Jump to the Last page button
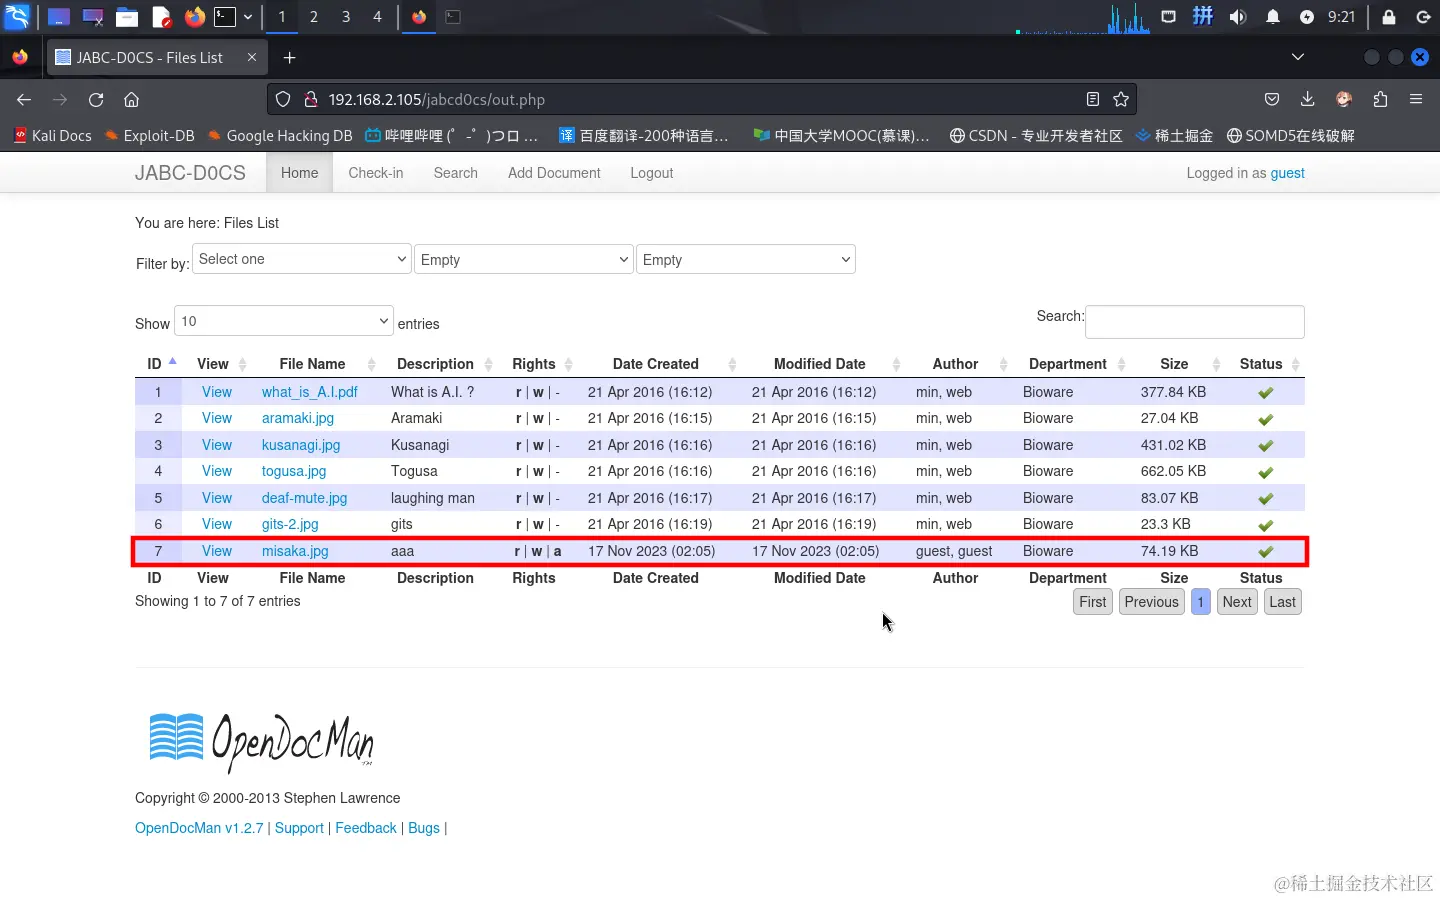Screen dimensions: 1440x900 [1282, 602]
